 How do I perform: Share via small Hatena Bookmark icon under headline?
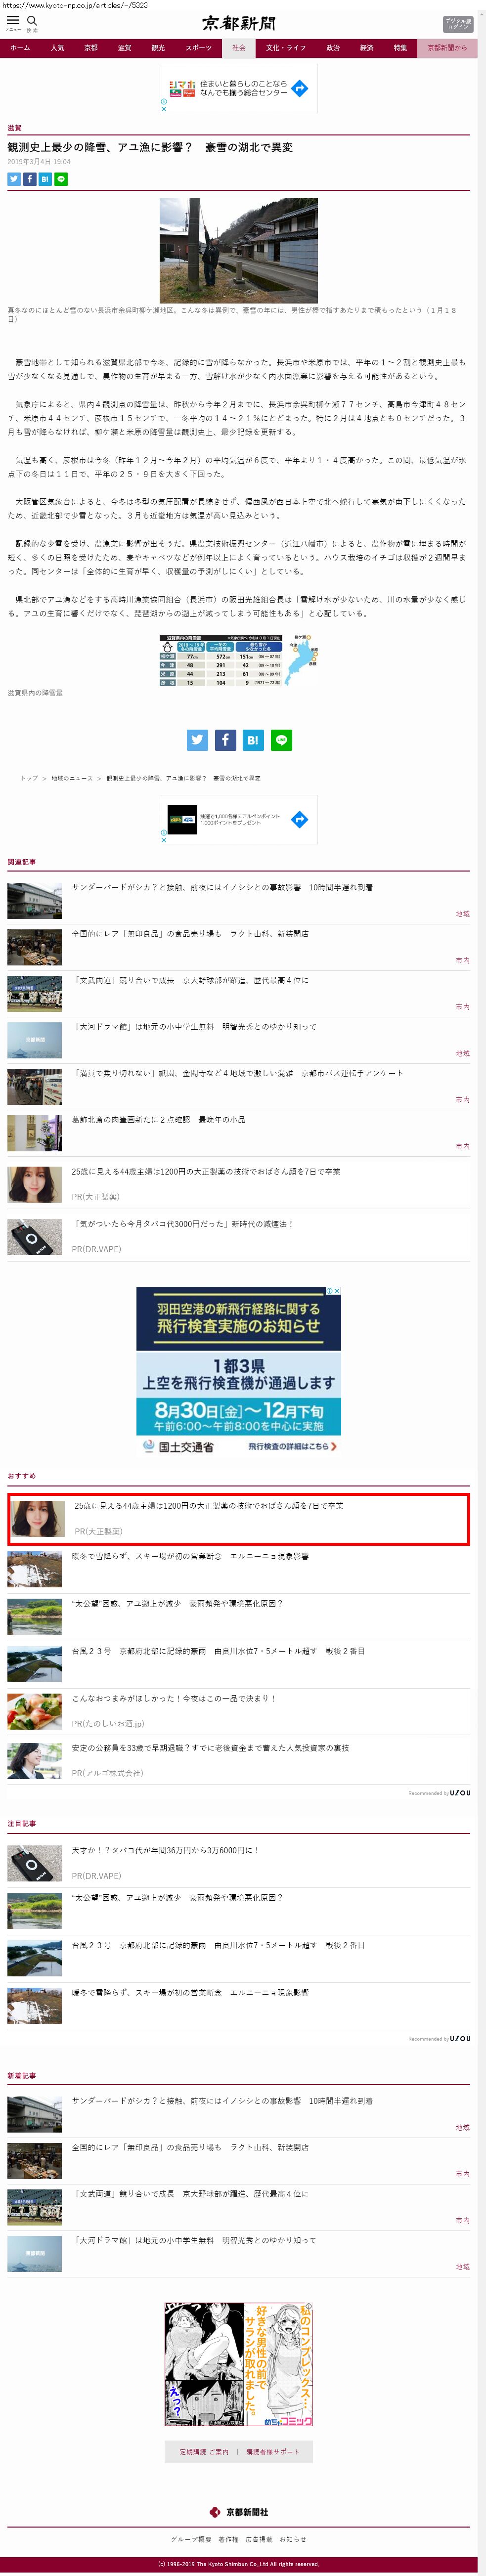pyautogui.click(x=45, y=179)
